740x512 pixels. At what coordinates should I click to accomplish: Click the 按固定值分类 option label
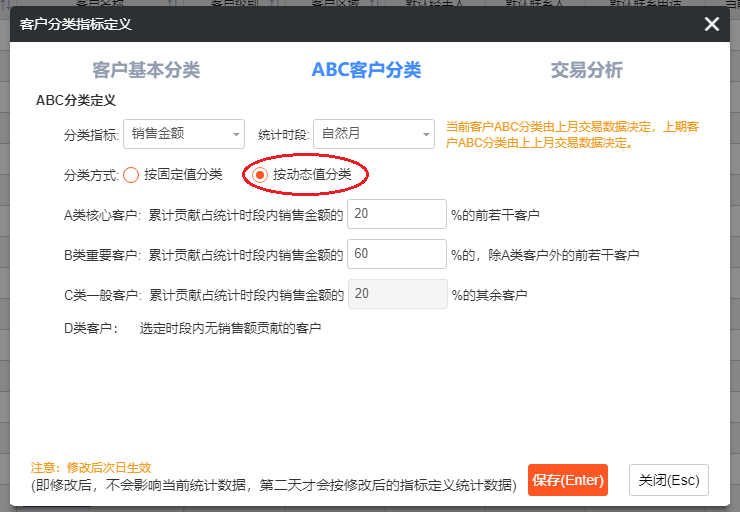[x=183, y=175]
